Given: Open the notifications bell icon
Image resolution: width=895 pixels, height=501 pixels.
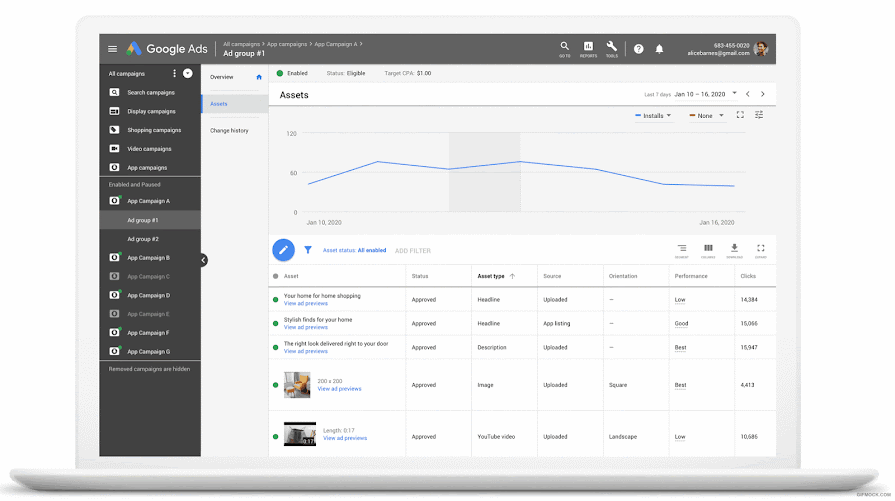Looking at the screenshot, I should 659,49.
